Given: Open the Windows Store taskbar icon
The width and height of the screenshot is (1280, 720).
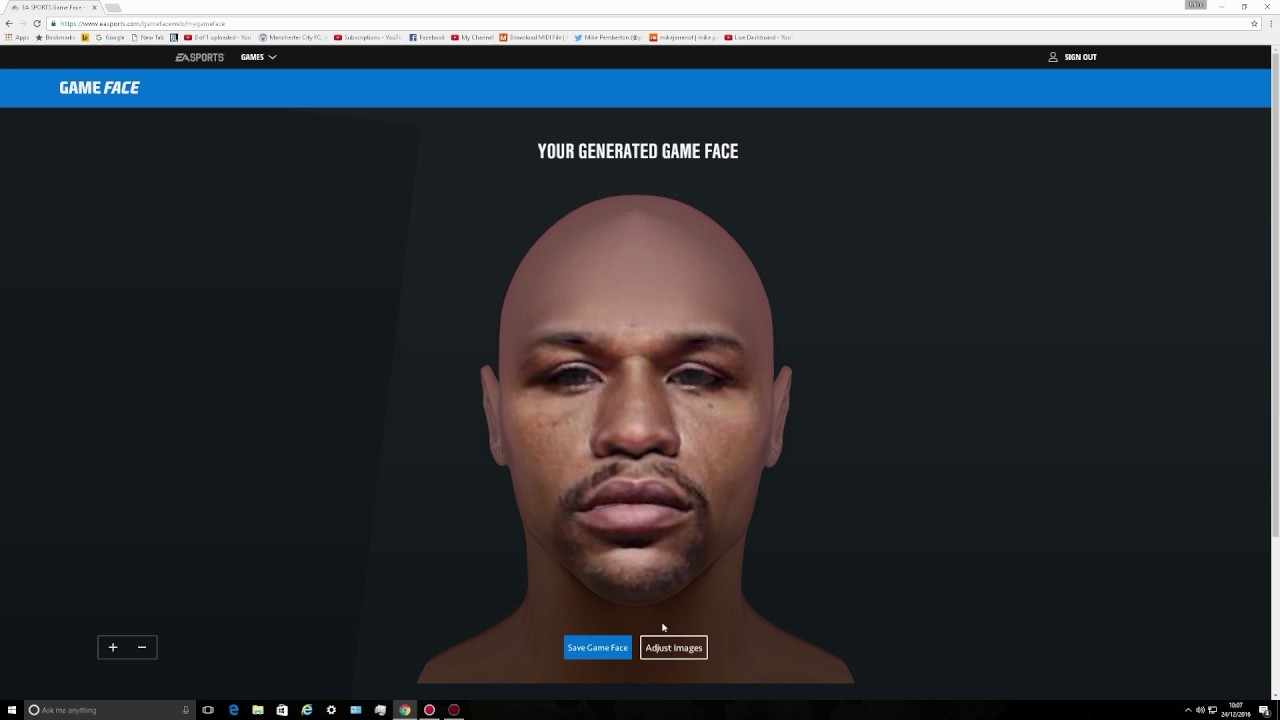Looking at the screenshot, I should [282, 710].
